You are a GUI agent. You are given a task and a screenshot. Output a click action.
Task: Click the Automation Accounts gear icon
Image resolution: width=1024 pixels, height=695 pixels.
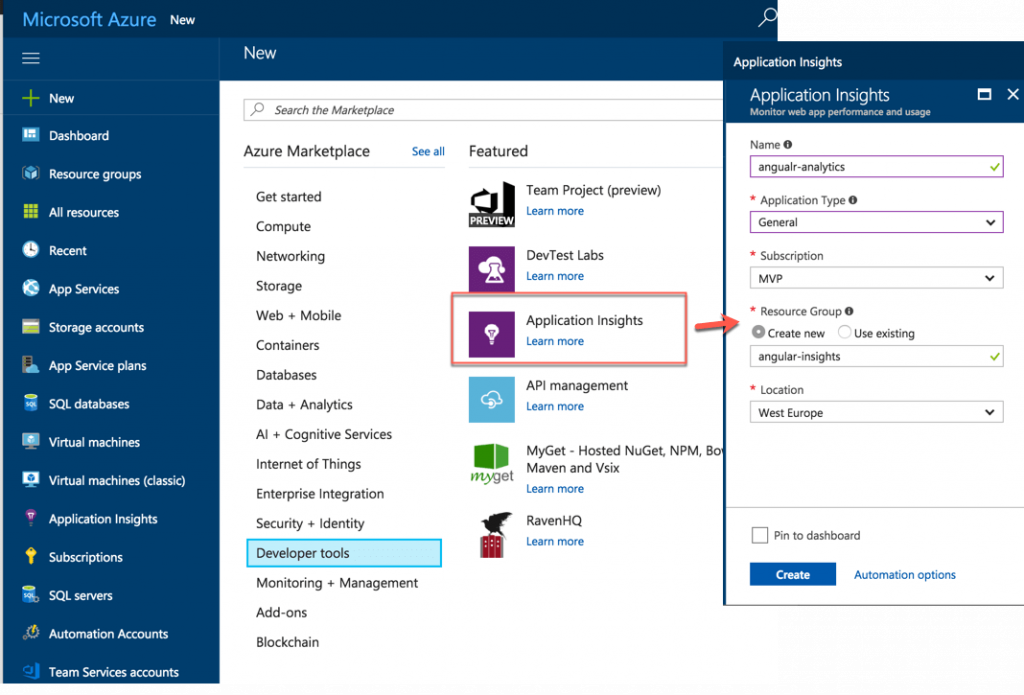click(31, 633)
